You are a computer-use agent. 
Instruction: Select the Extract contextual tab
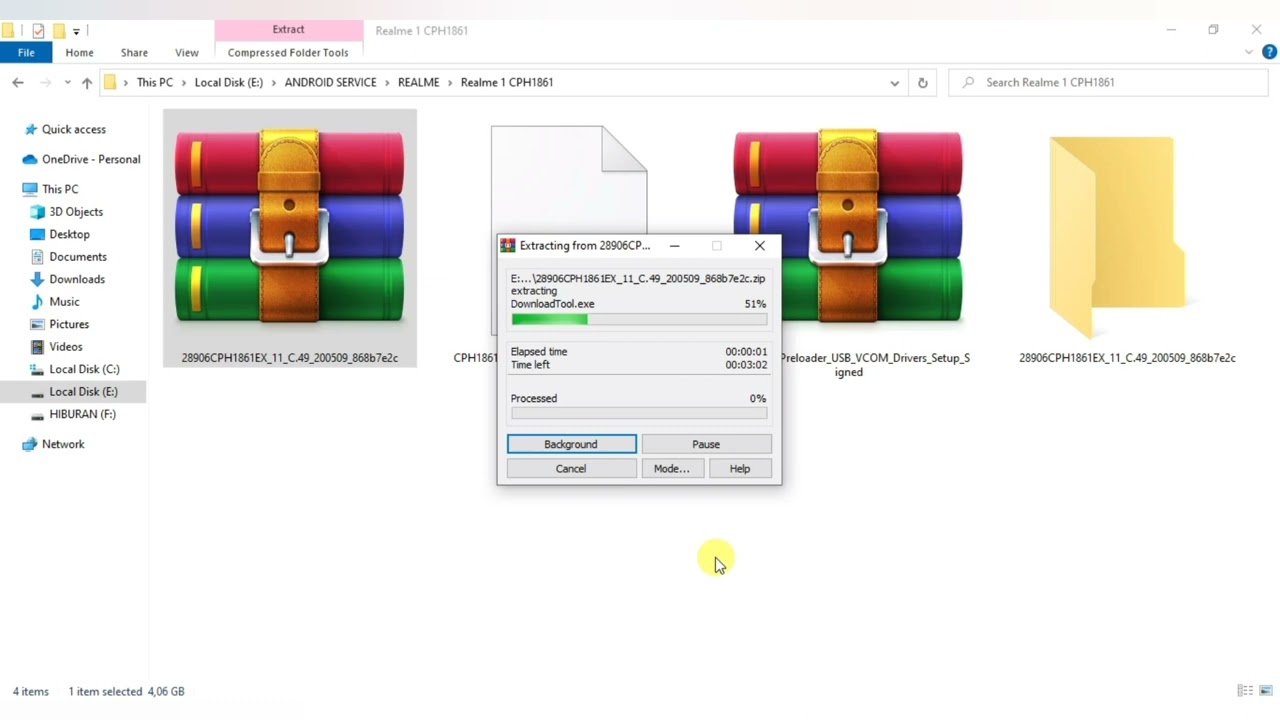point(288,30)
